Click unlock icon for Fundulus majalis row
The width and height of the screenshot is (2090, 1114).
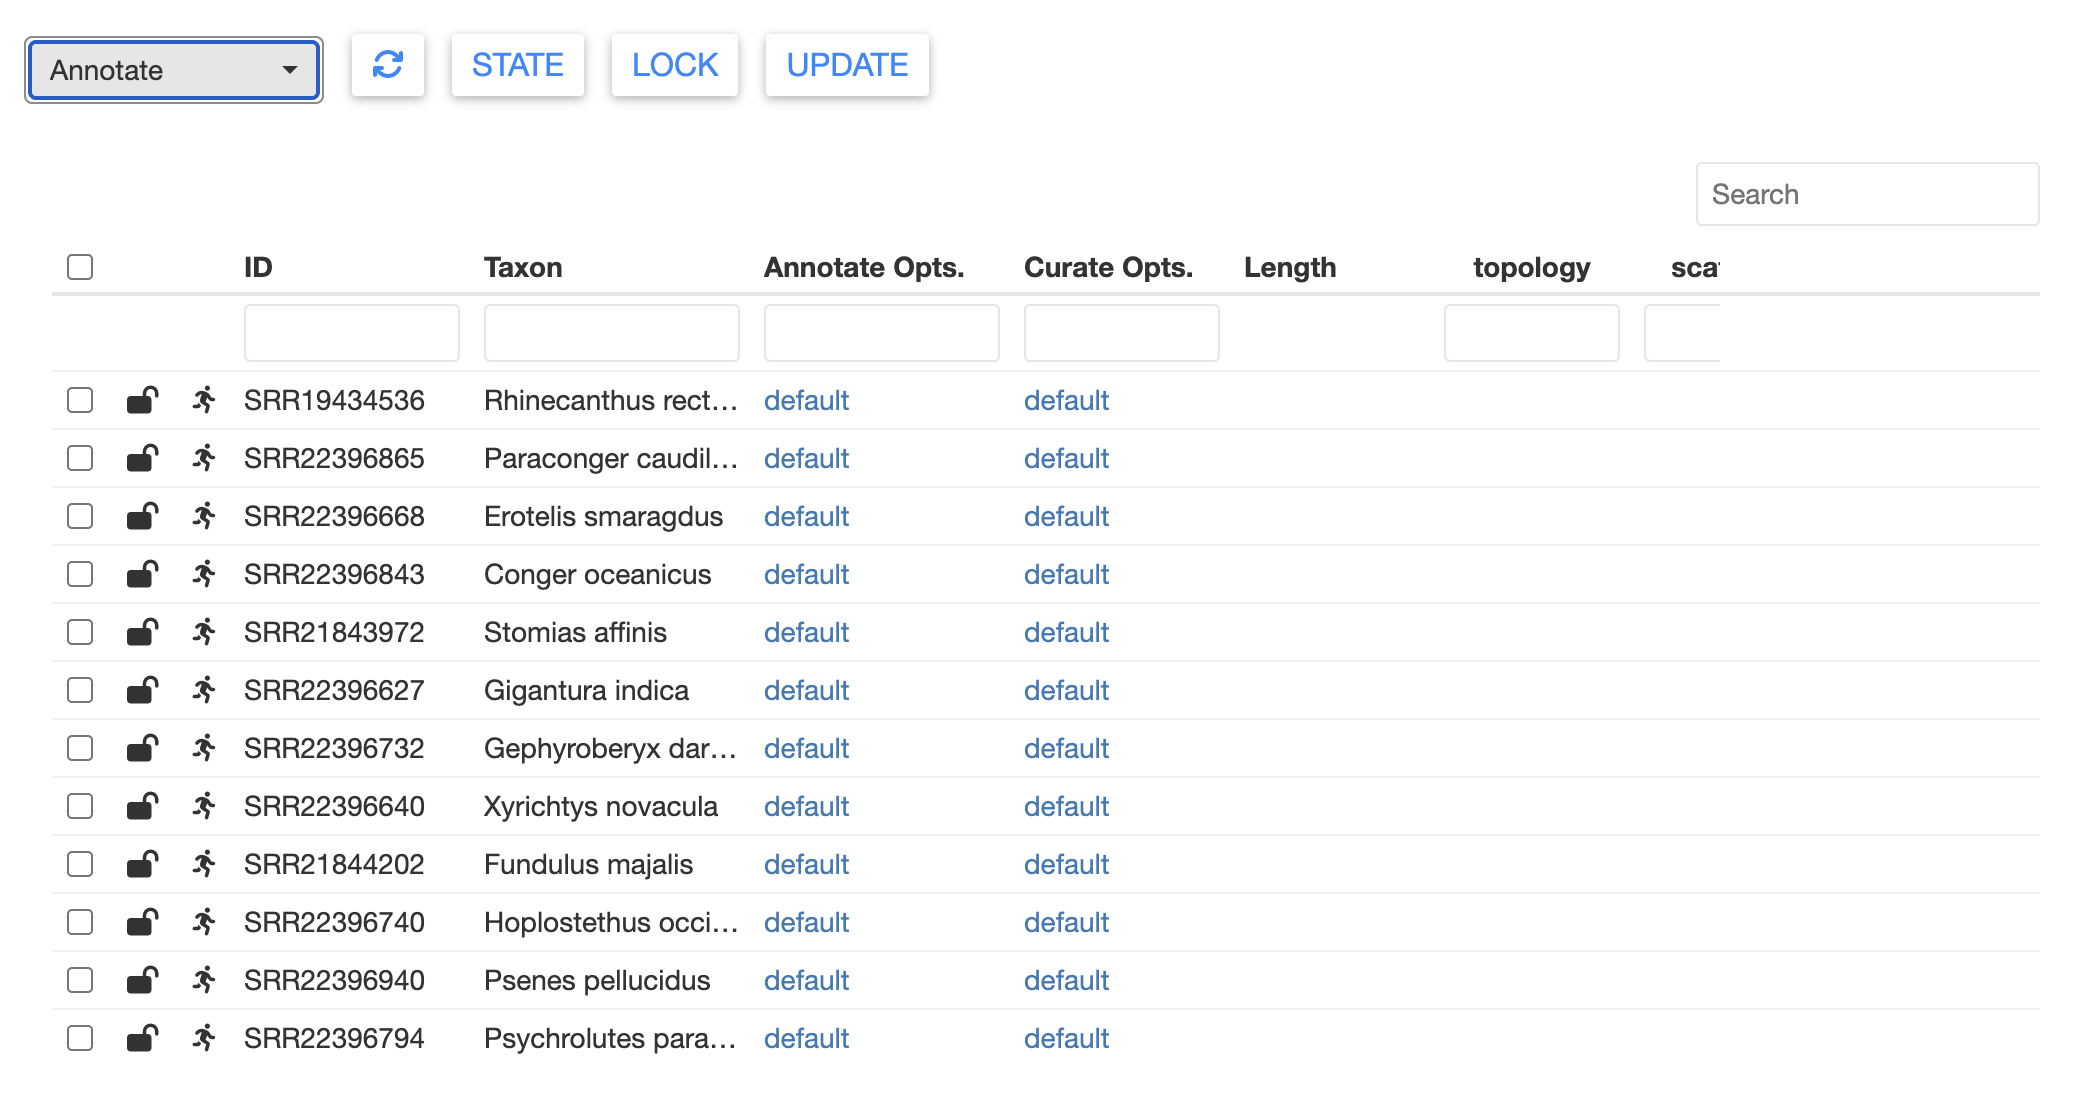tap(142, 864)
